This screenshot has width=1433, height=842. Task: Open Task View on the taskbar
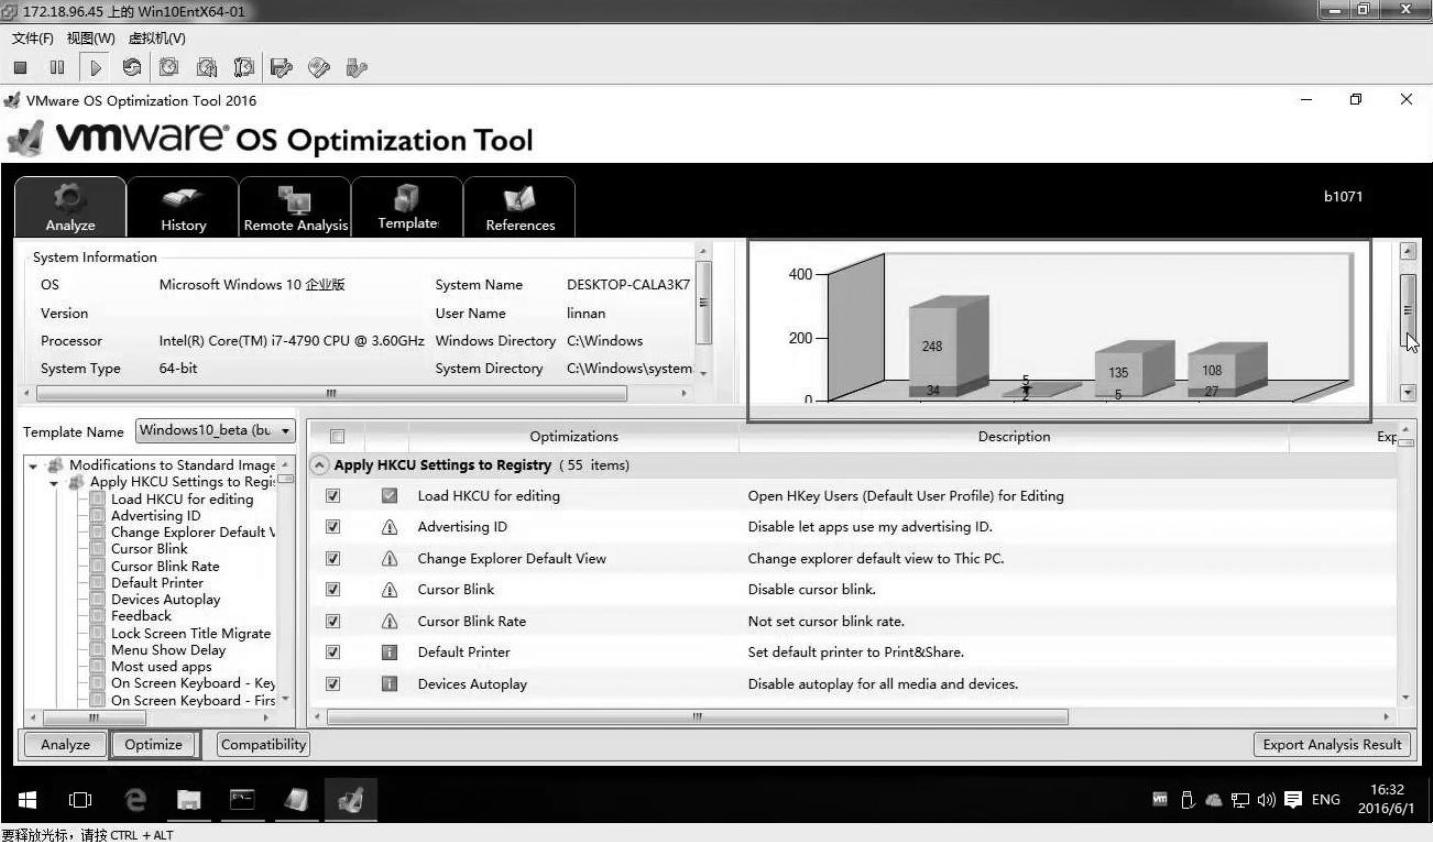[x=80, y=800]
